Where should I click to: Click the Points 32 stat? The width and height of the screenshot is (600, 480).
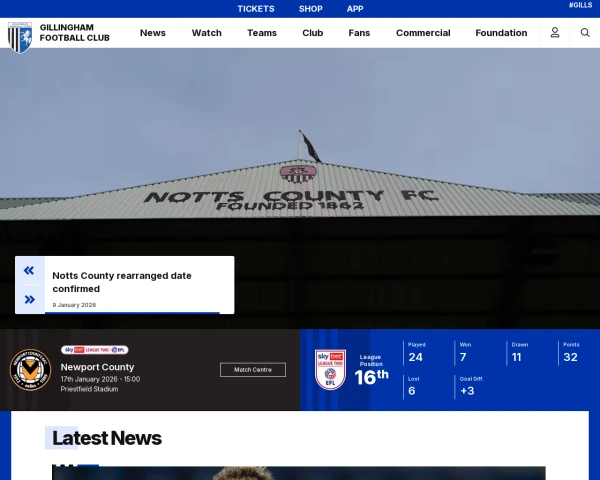pyautogui.click(x=571, y=352)
